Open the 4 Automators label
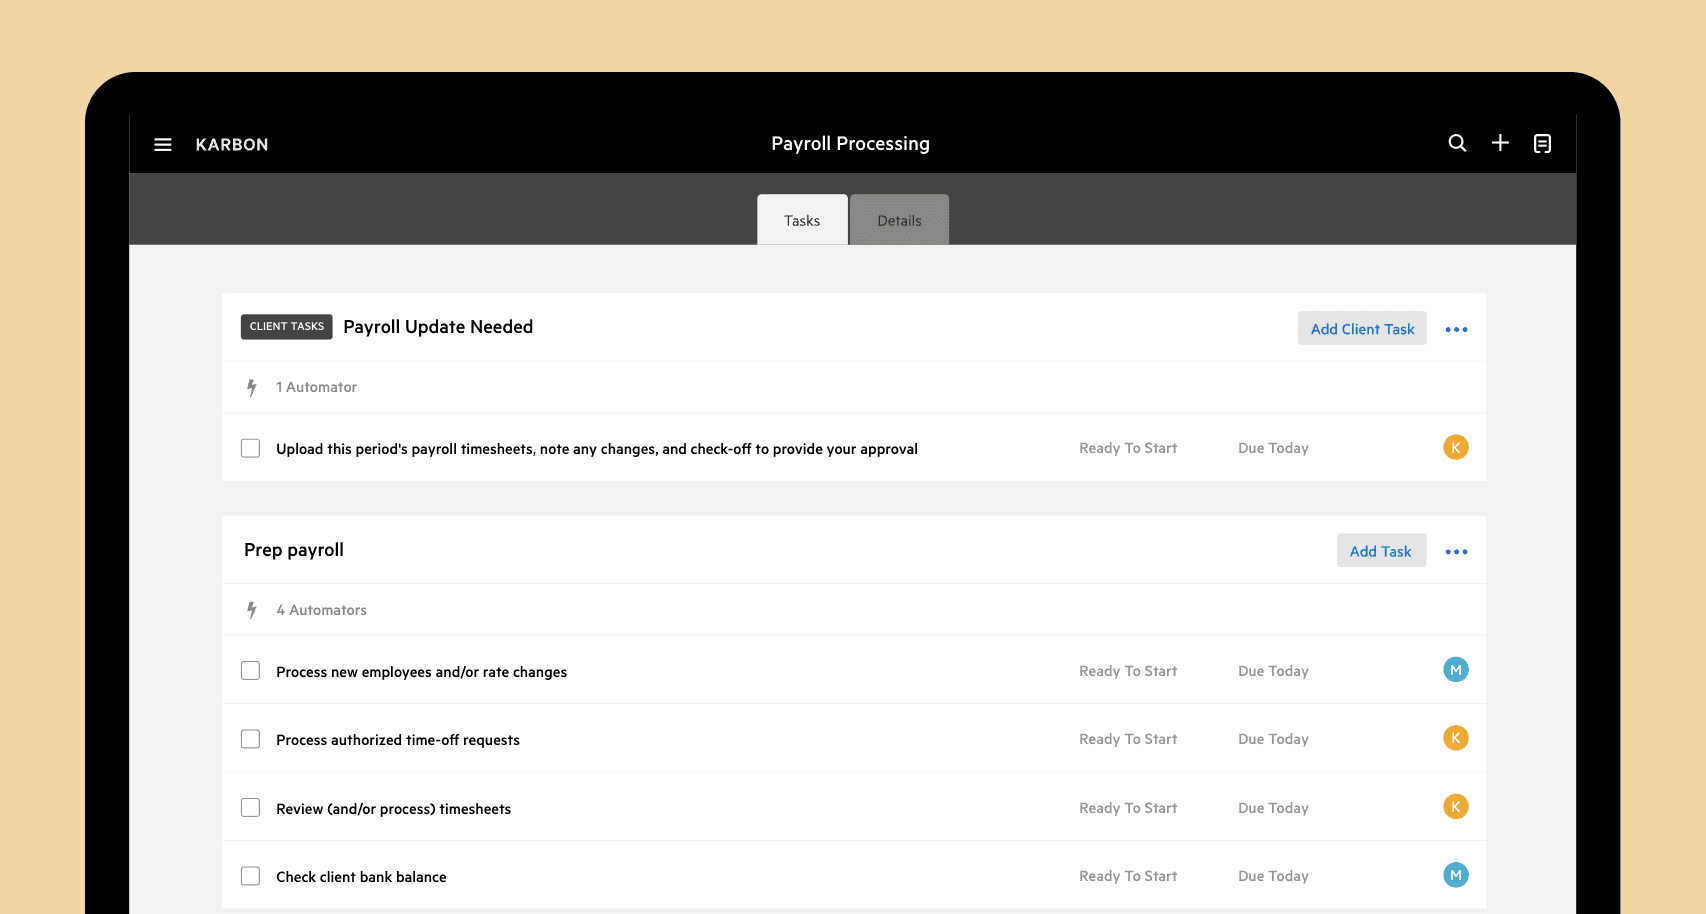1706x914 pixels. (321, 610)
